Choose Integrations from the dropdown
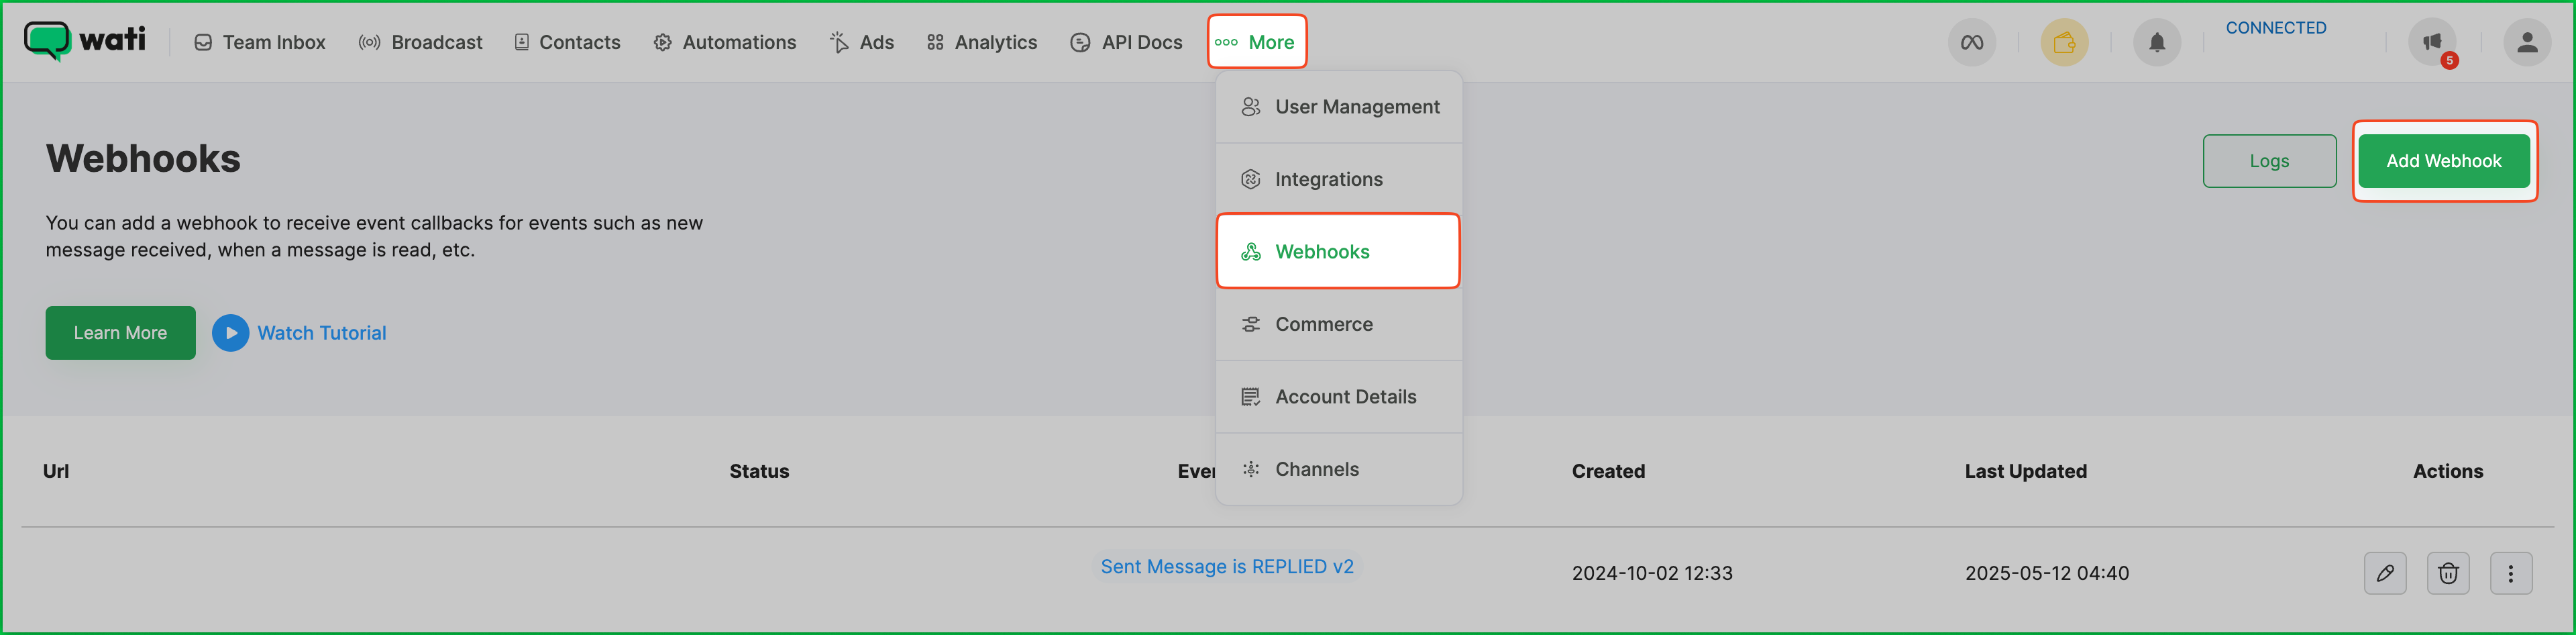Screen dimensions: 2576x635 [1328, 179]
